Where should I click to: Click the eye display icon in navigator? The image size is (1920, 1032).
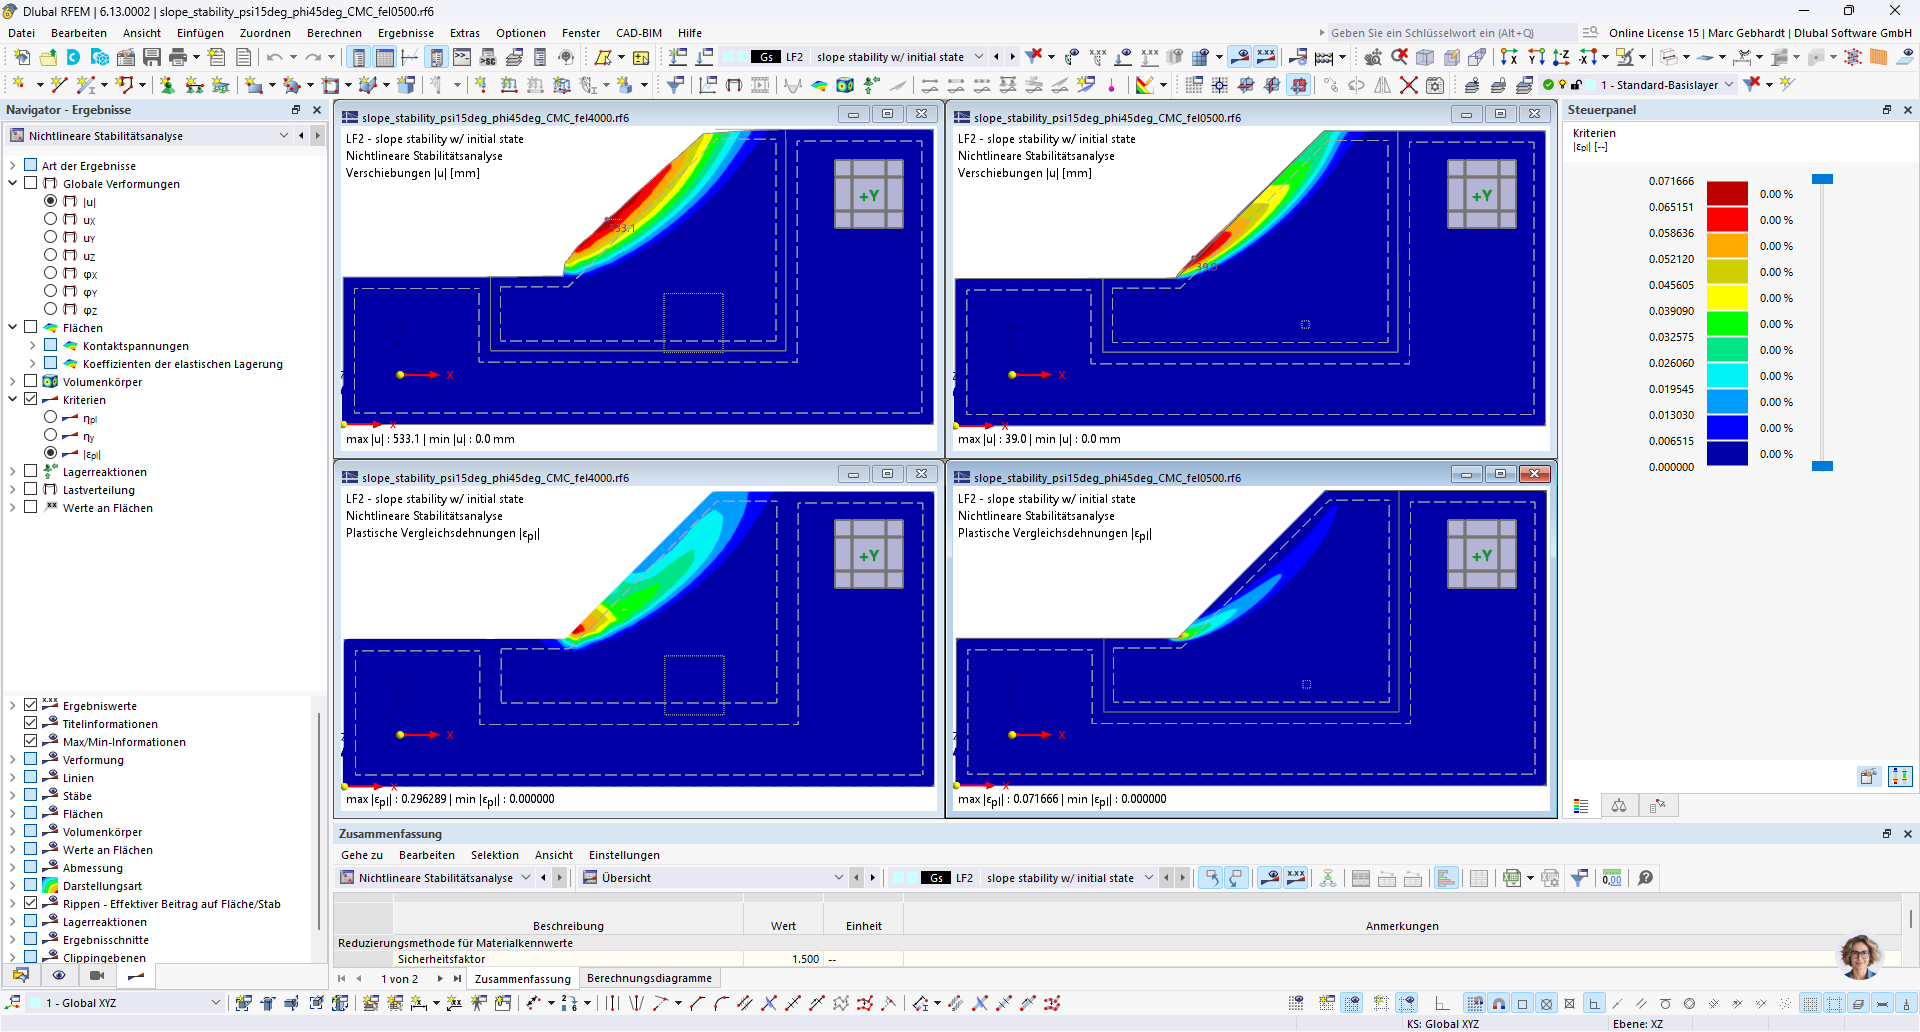click(59, 975)
